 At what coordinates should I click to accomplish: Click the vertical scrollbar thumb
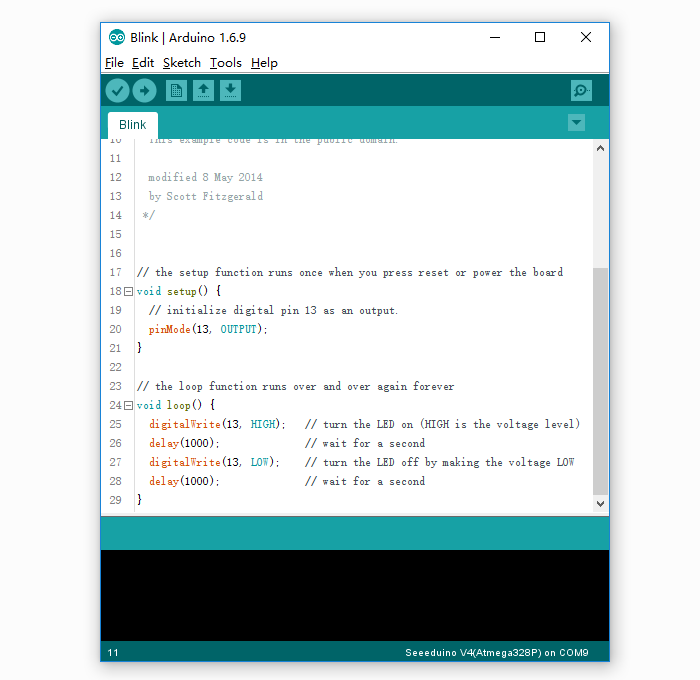600,381
